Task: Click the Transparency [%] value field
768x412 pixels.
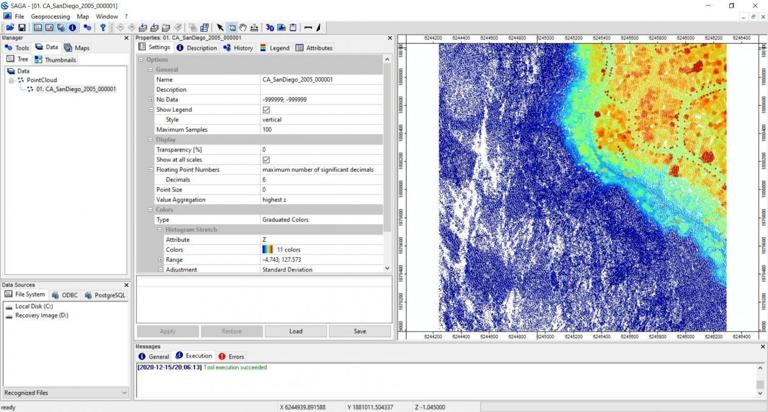Action: pyautogui.click(x=322, y=149)
